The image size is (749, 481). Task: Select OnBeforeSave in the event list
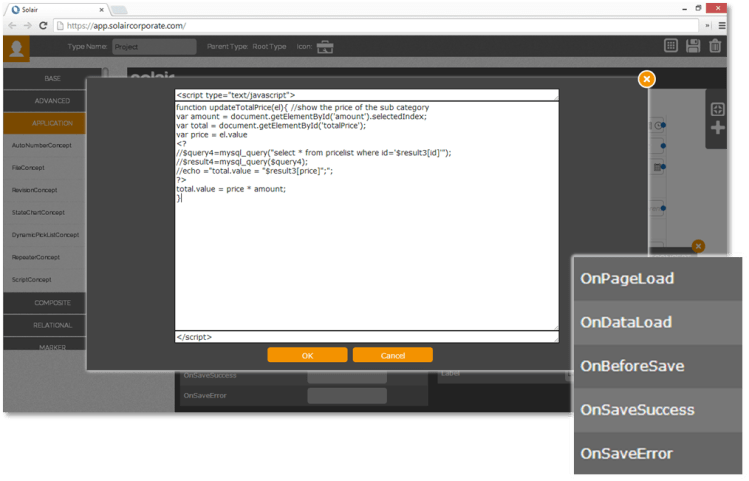[658, 366]
